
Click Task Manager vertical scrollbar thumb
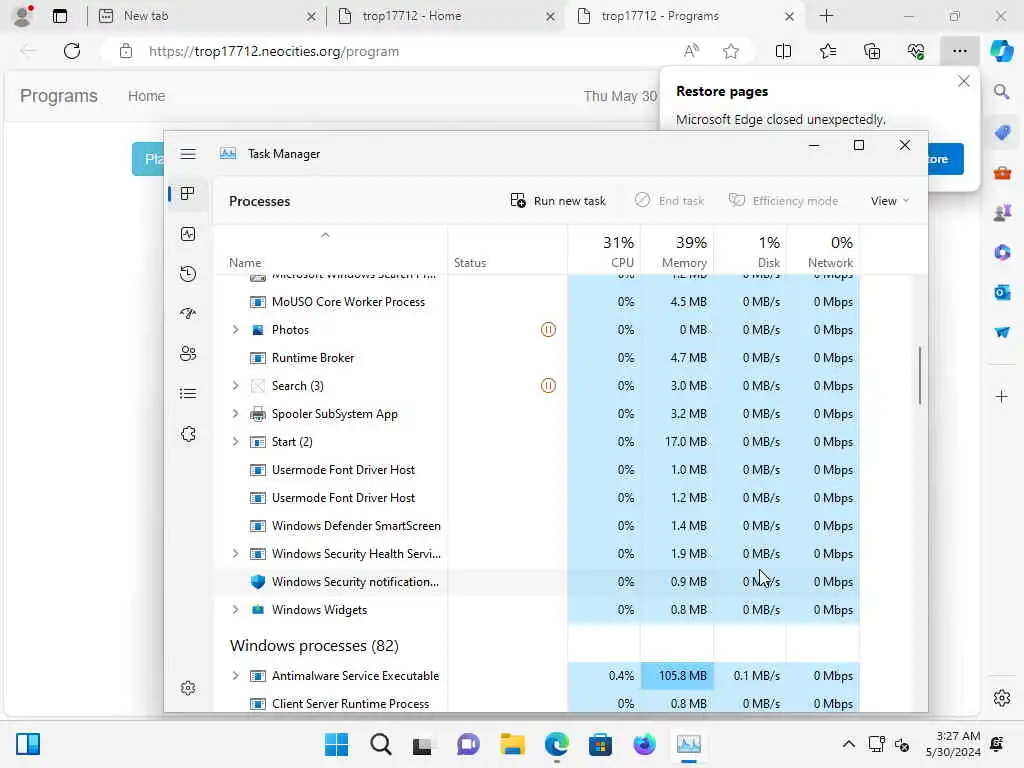coord(920,376)
